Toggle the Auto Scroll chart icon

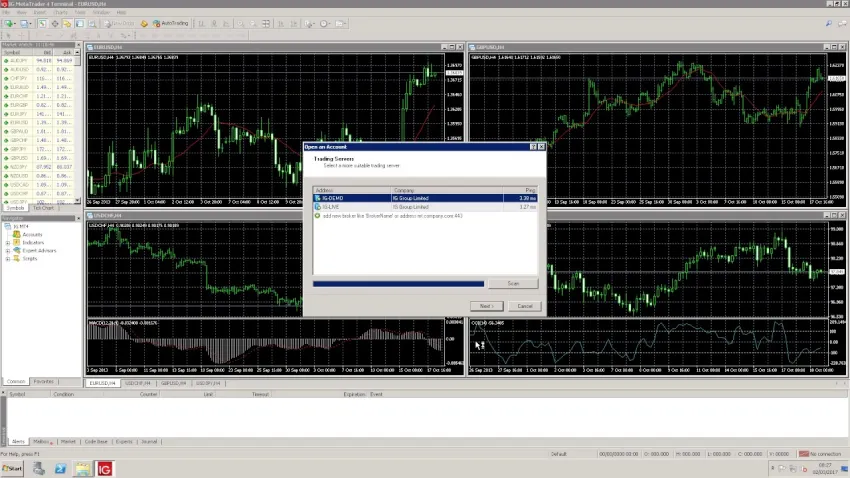(x=281, y=23)
